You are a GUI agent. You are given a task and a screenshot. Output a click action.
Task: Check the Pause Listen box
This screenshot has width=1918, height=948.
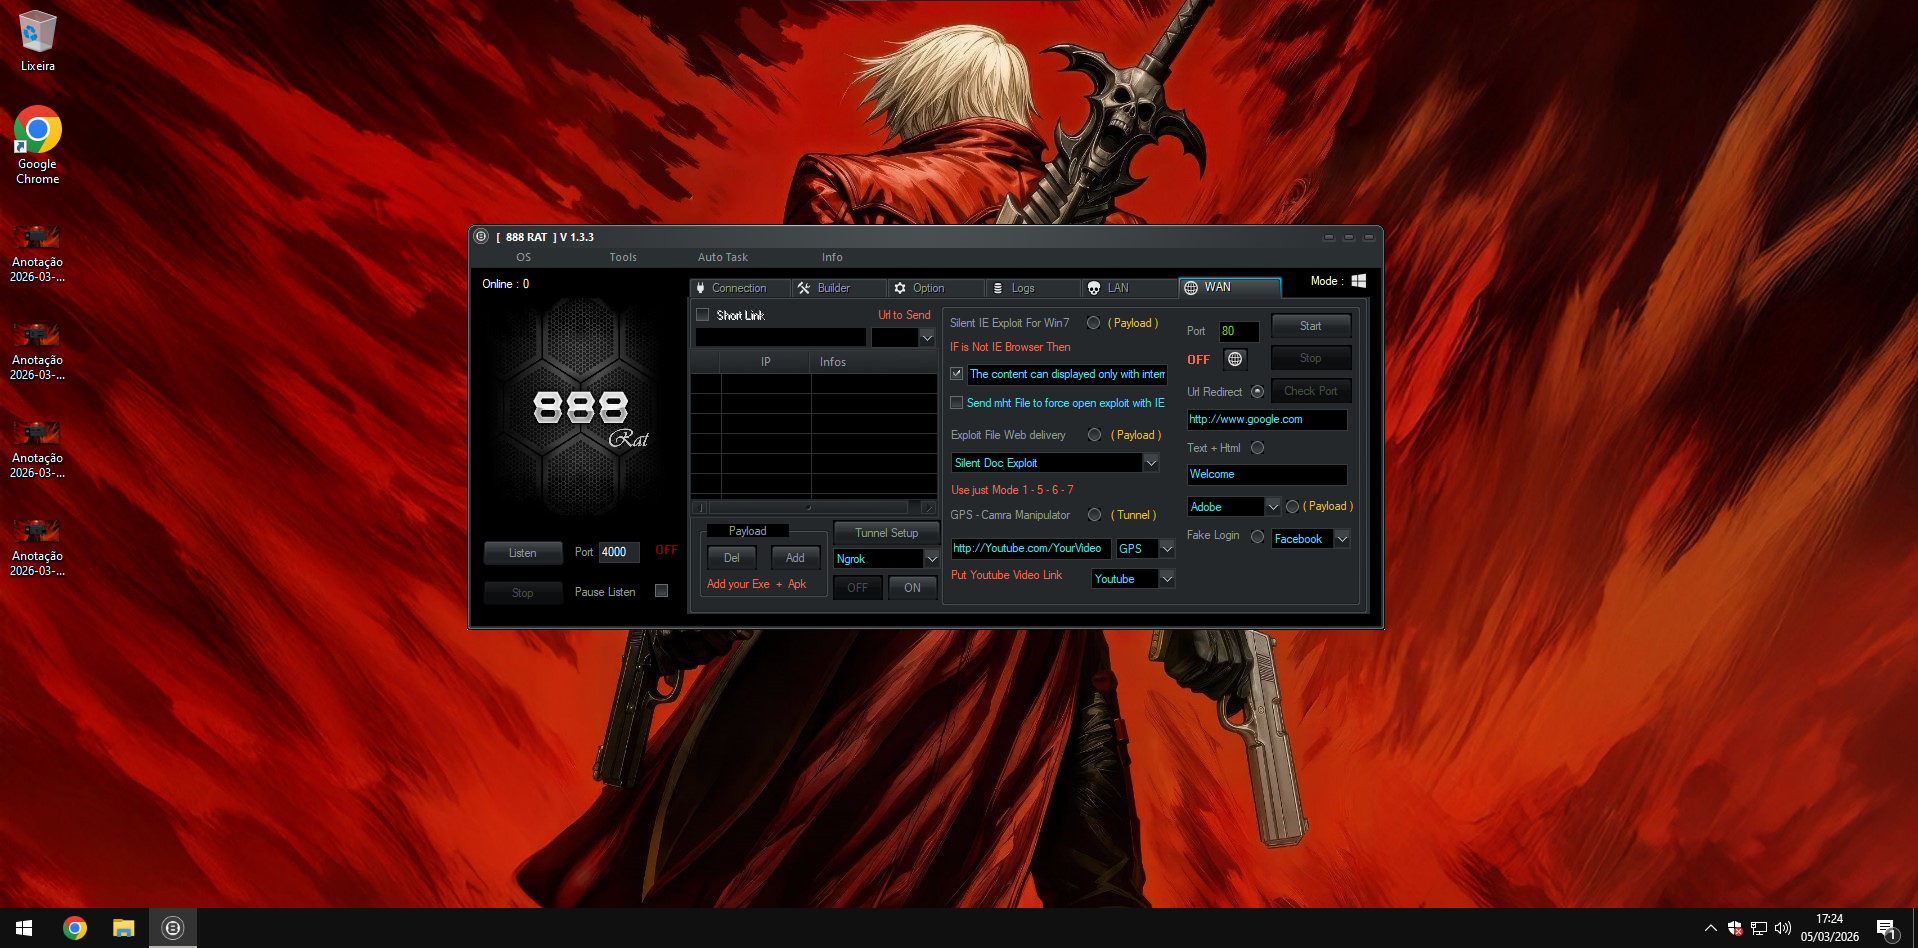click(661, 591)
